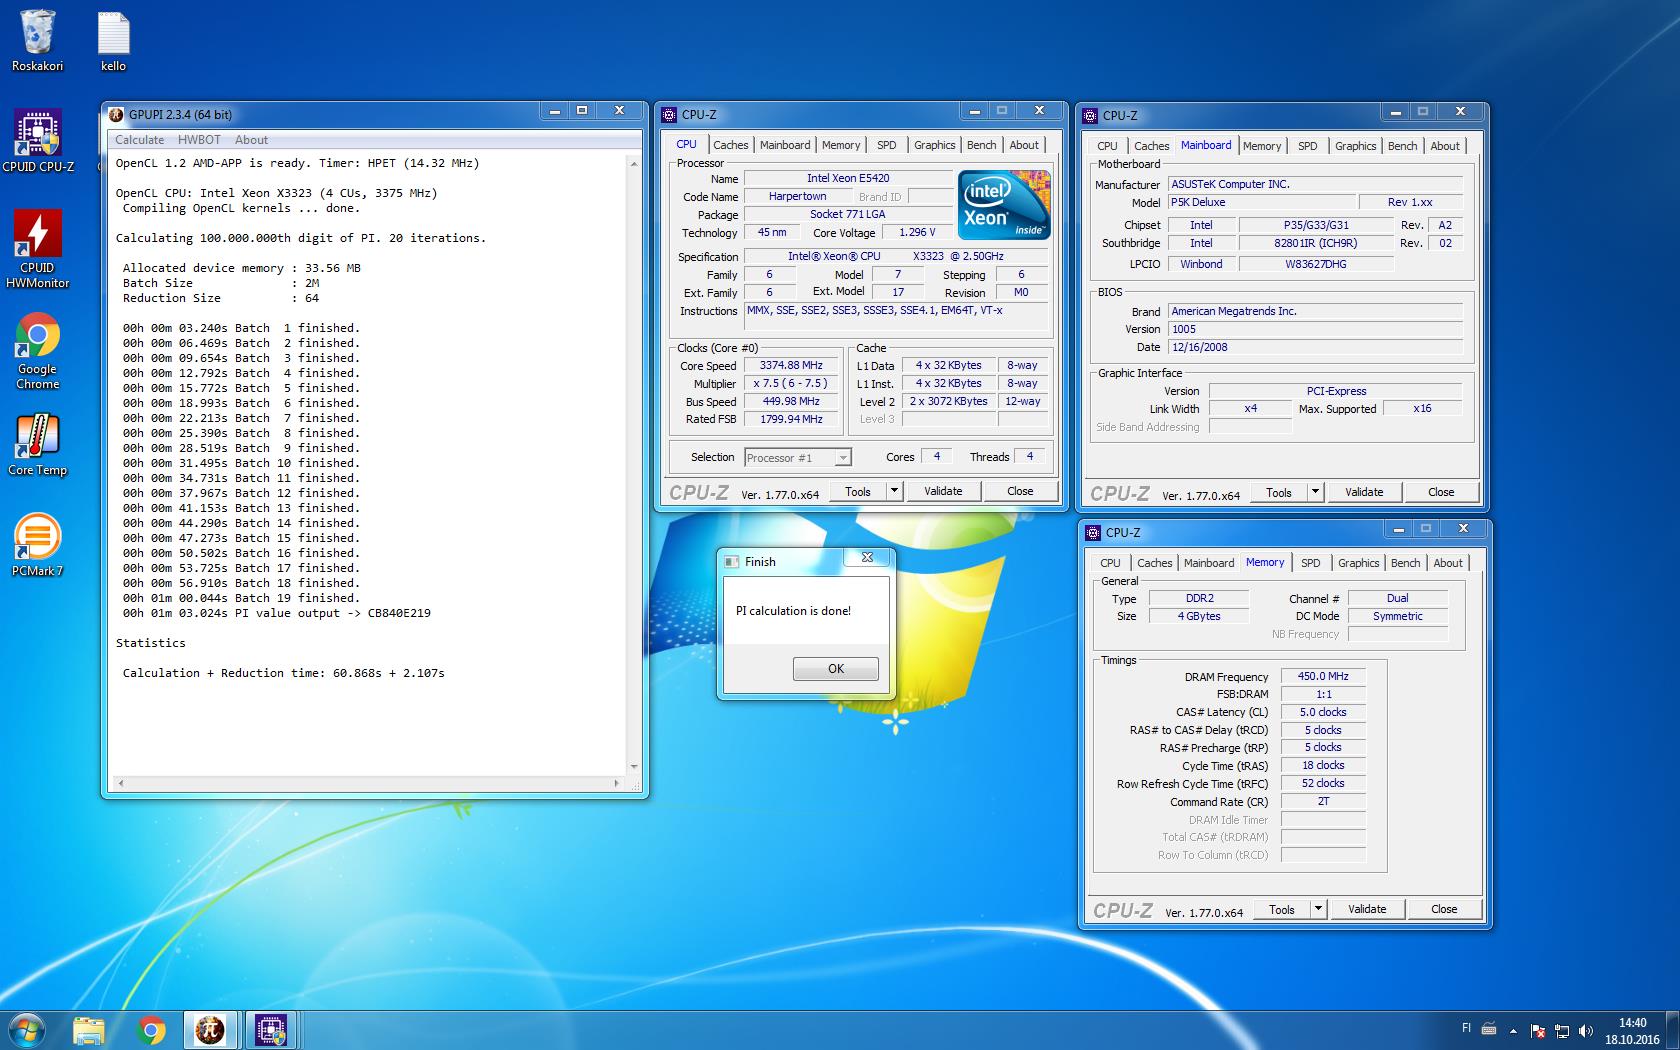Click Validate in CPU window
The width and height of the screenshot is (1680, 1050).
943,491
